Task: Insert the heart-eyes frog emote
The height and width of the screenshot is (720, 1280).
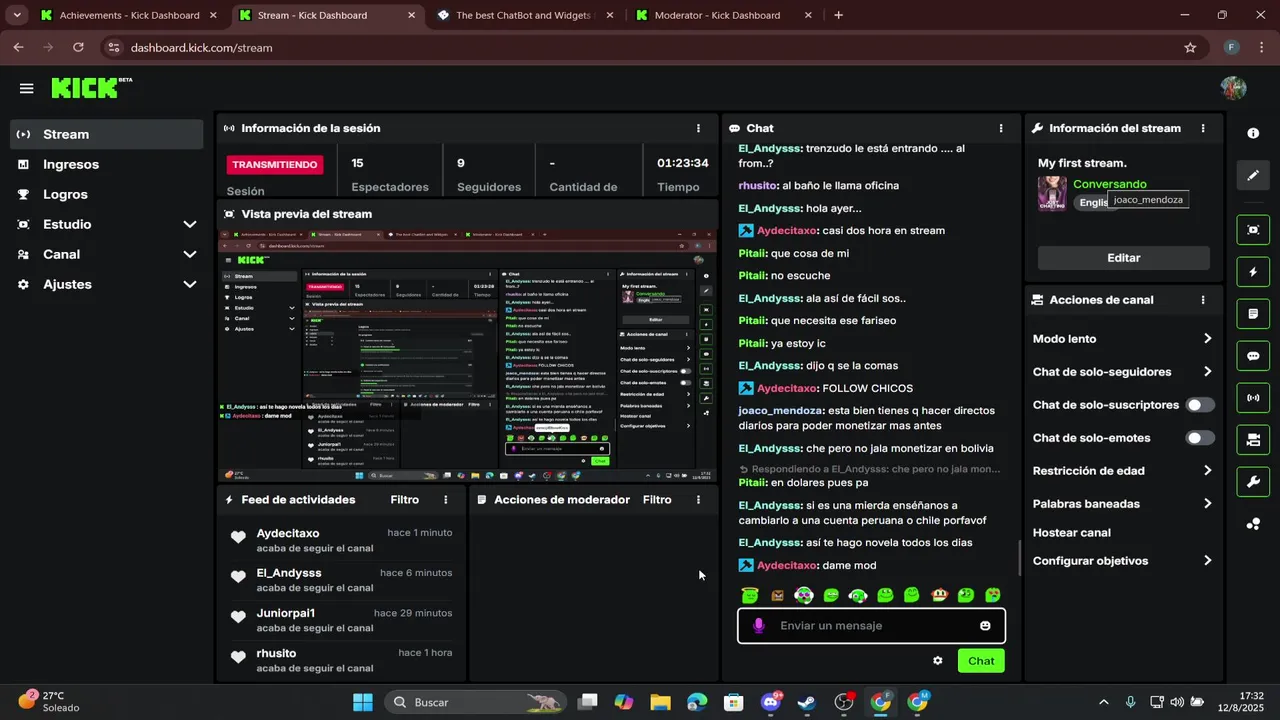Action: click(993, 595)
